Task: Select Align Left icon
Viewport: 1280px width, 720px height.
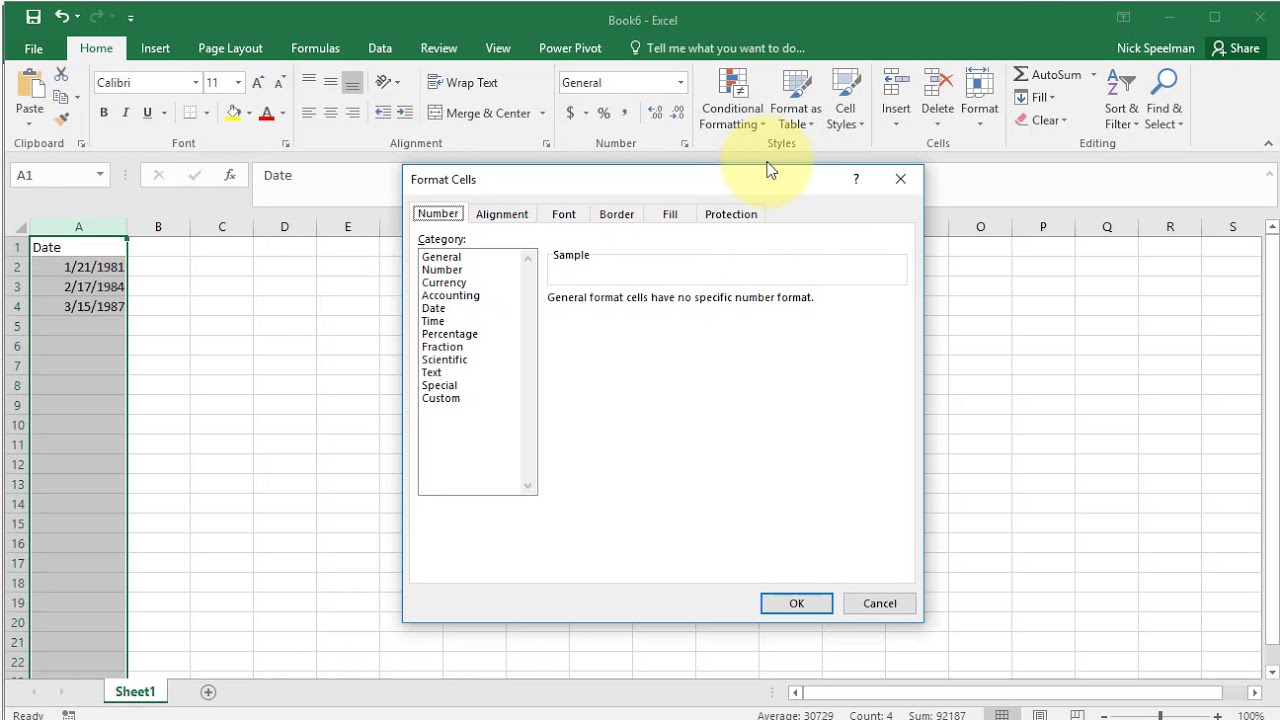Action: 309,113
